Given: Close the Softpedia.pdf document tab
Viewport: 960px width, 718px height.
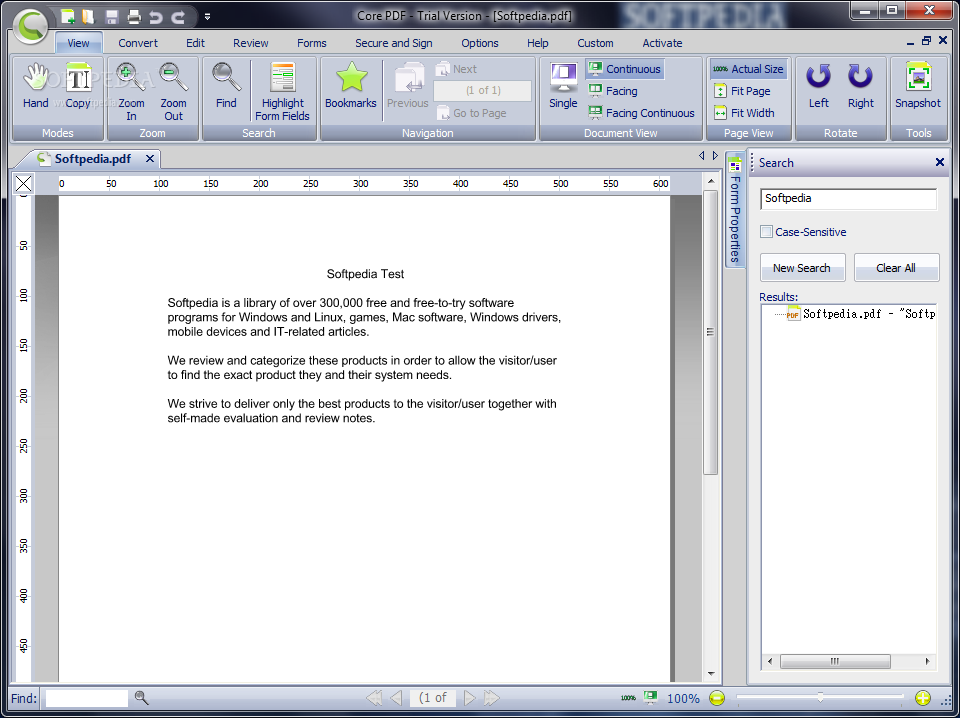Looking at the screenshot, I should (x=150, y=159).
